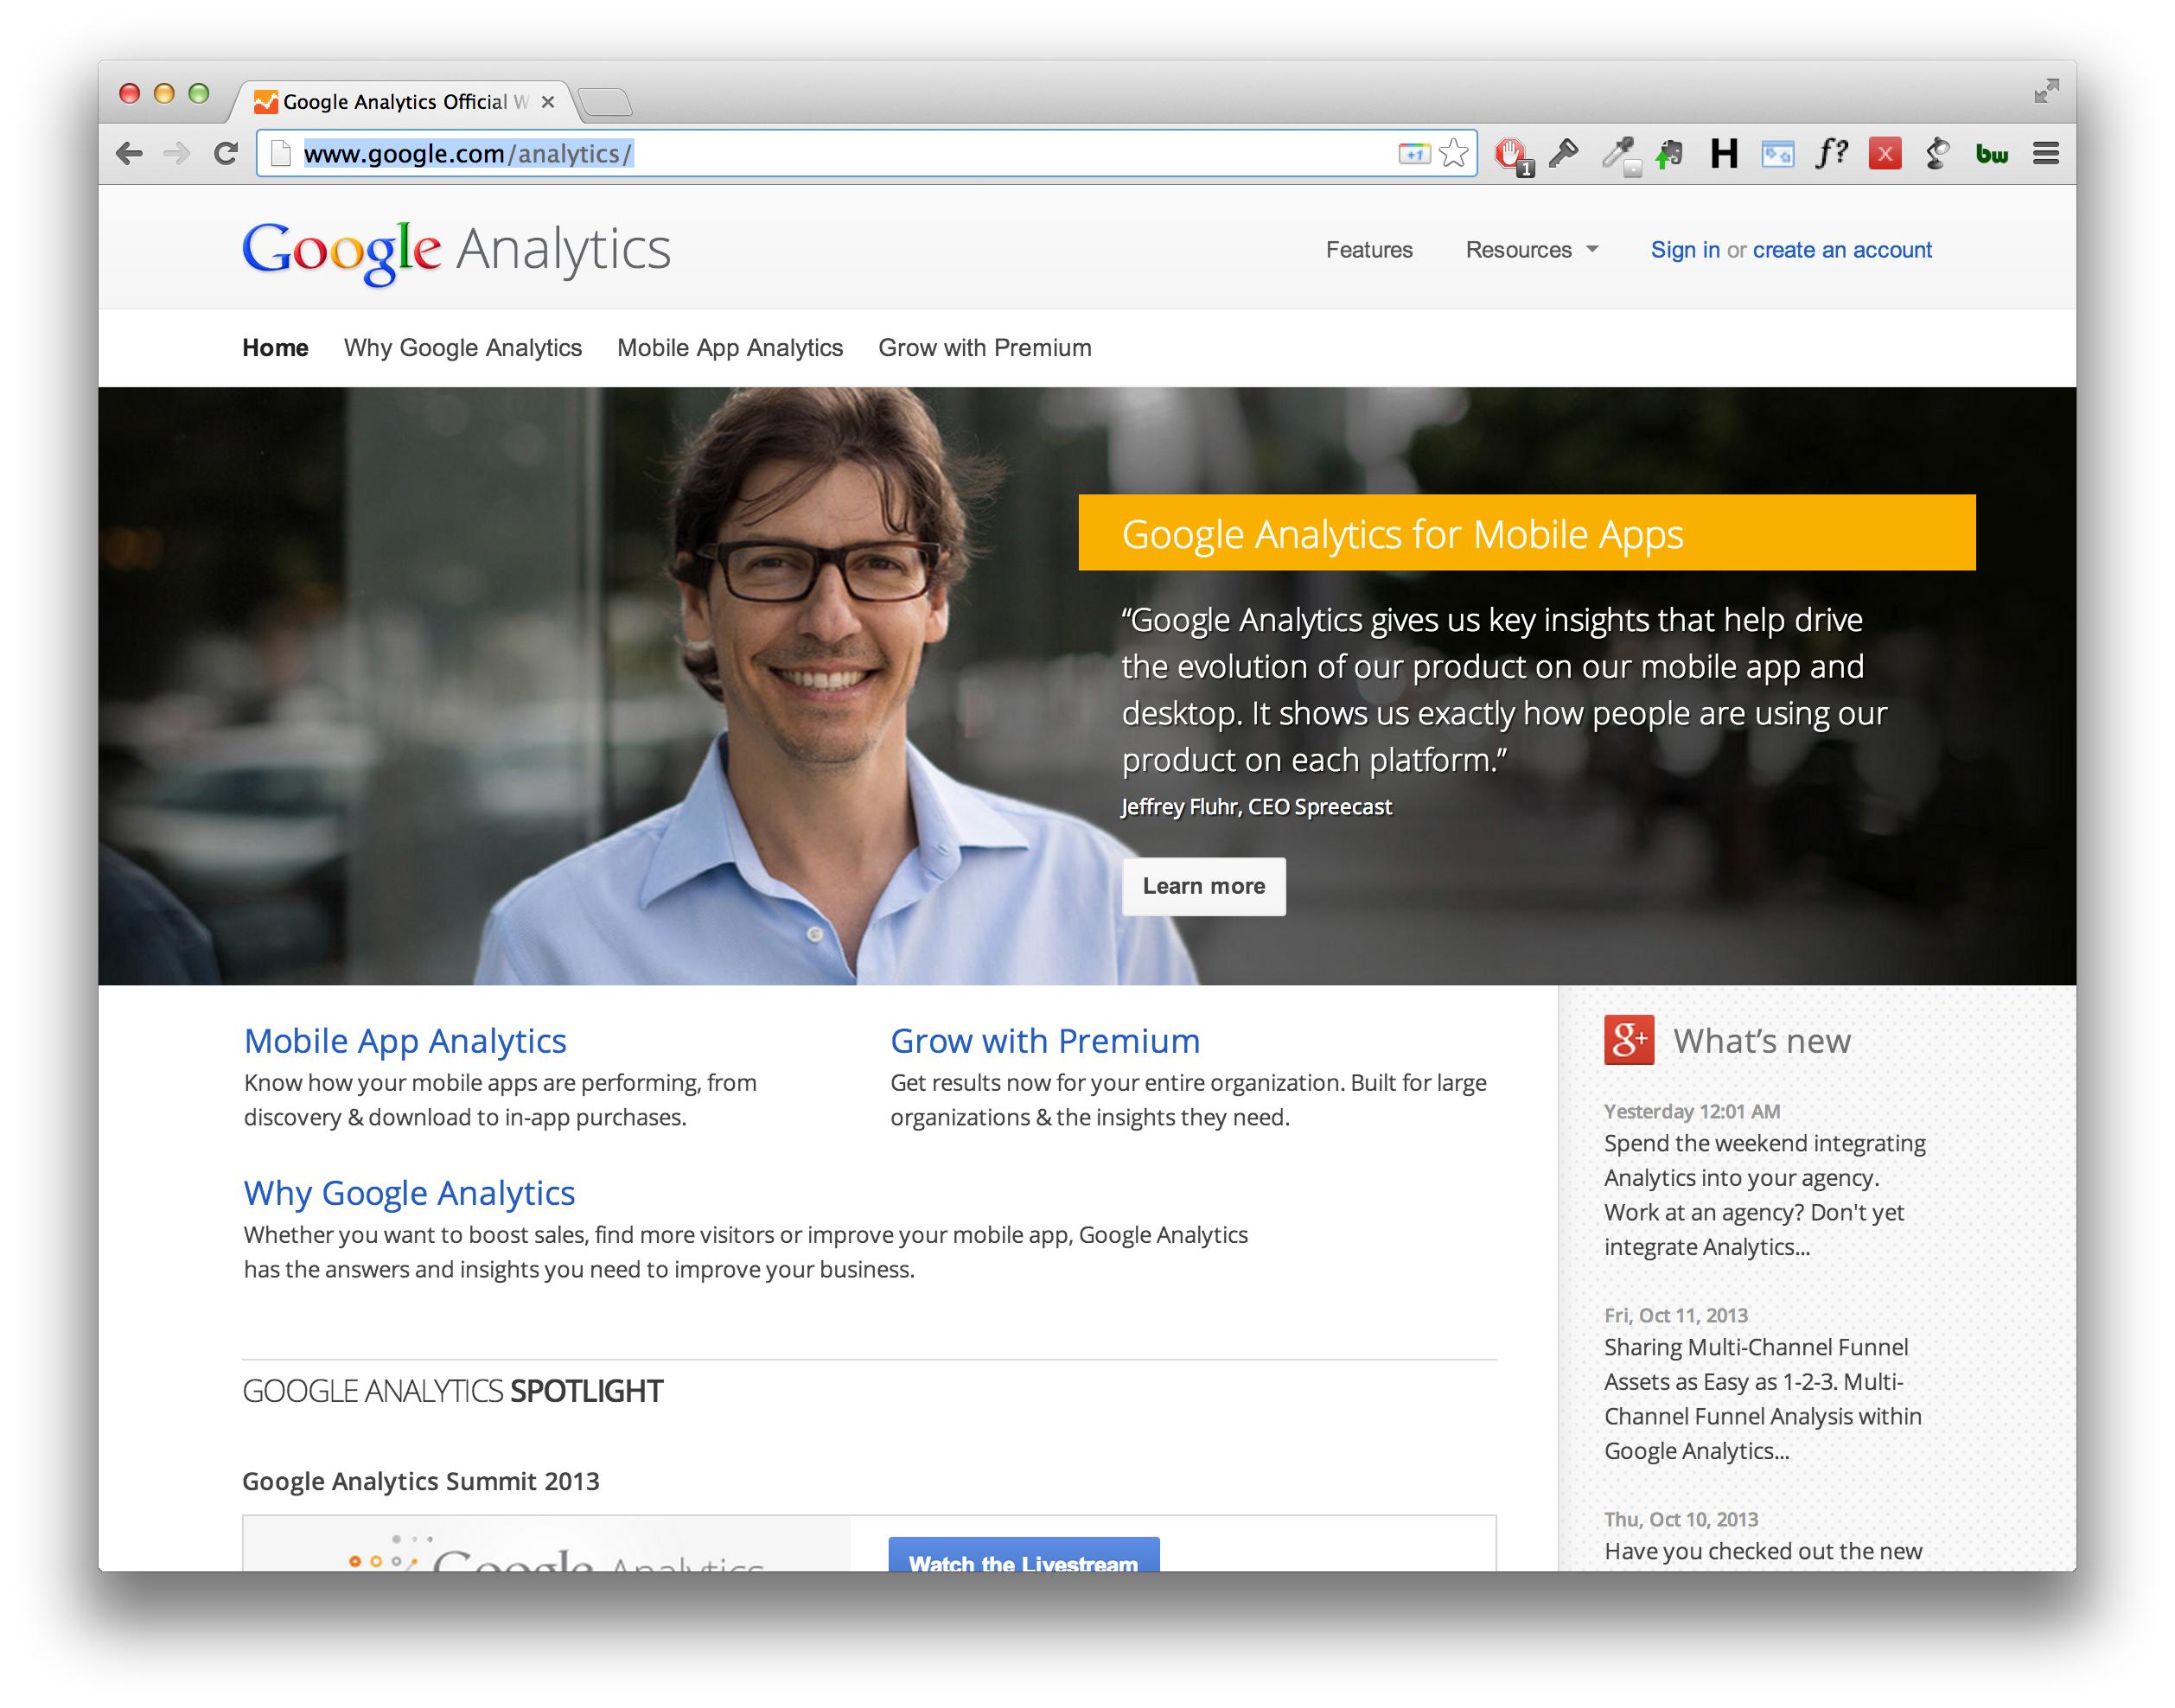Click the green 'bw' extension icon
Screen dimensions: 2175x1708
click(x=1991, y=154)
